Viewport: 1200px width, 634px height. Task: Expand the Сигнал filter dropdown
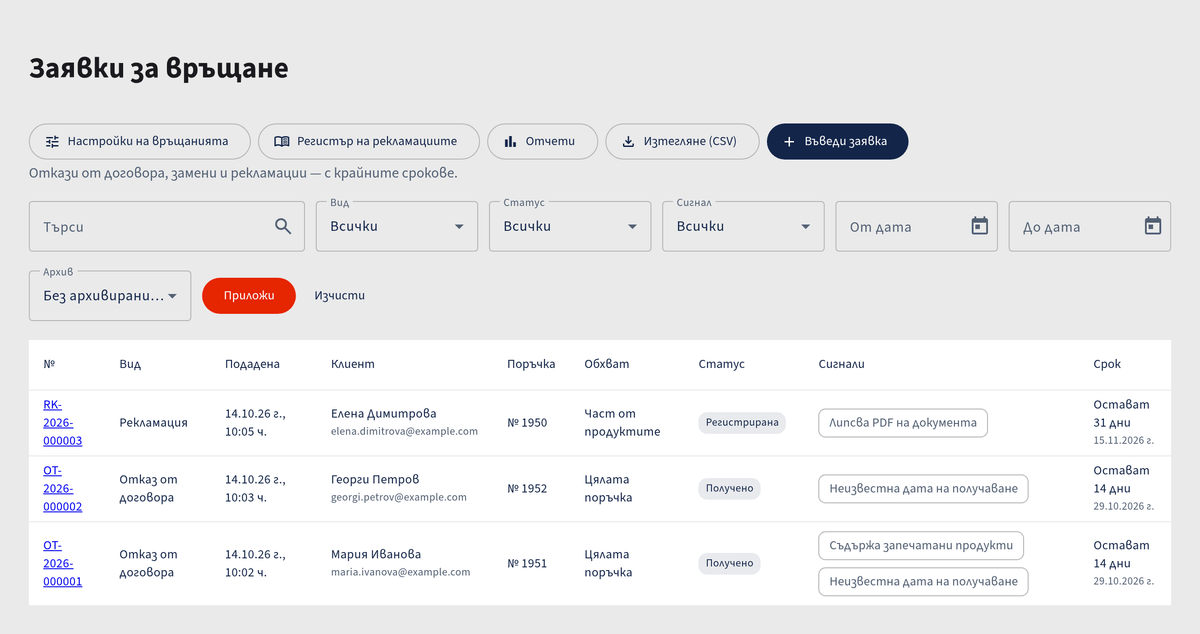(743, 226)
